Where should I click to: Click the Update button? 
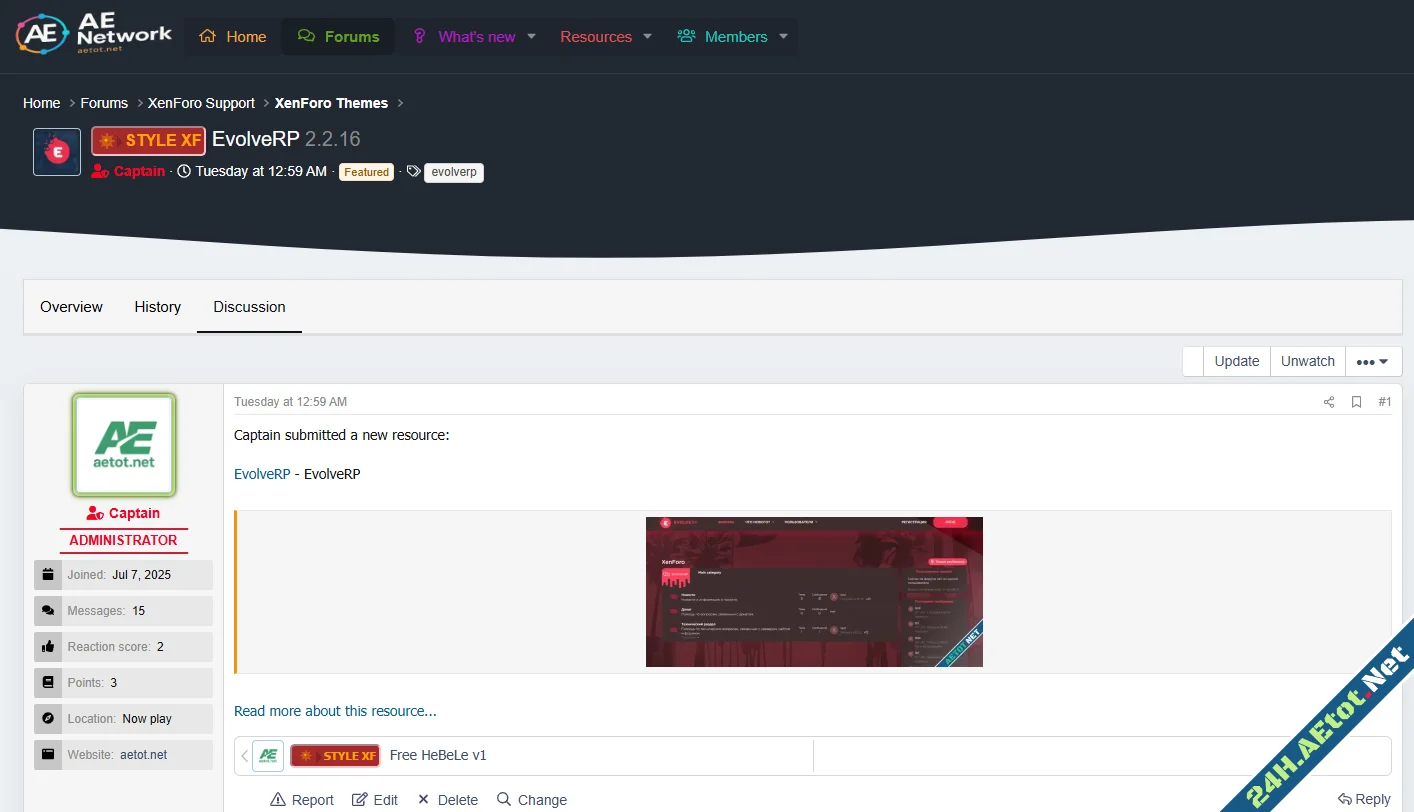tap(1236, 361)
